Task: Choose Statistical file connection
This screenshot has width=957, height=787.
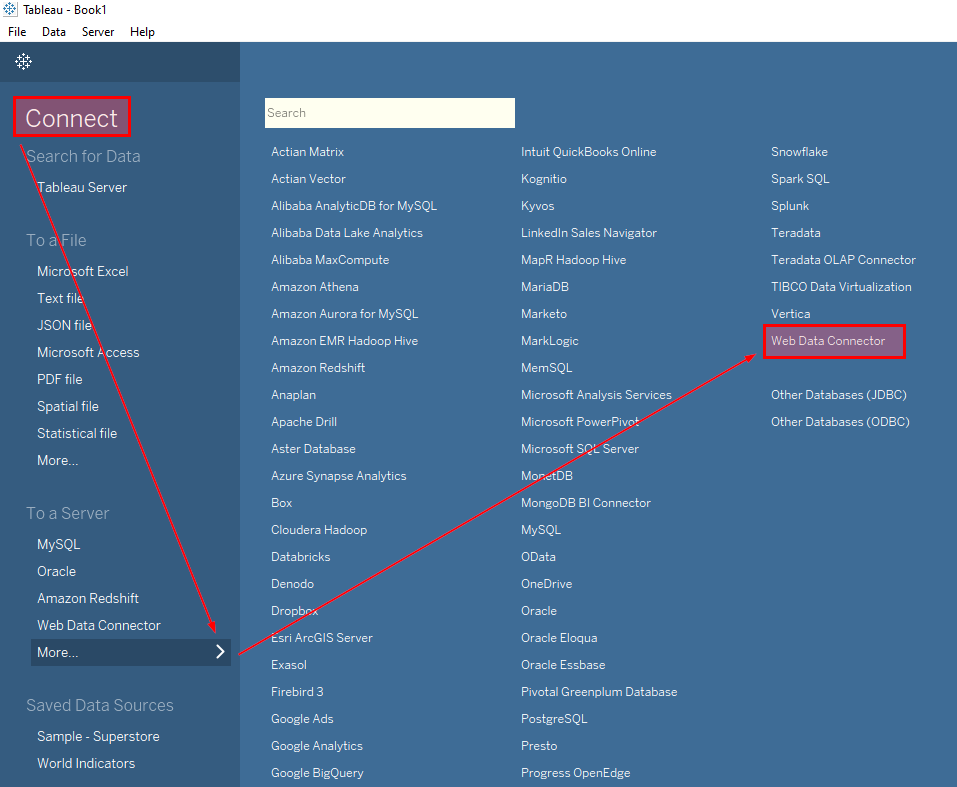Action: tap(77, 433)
